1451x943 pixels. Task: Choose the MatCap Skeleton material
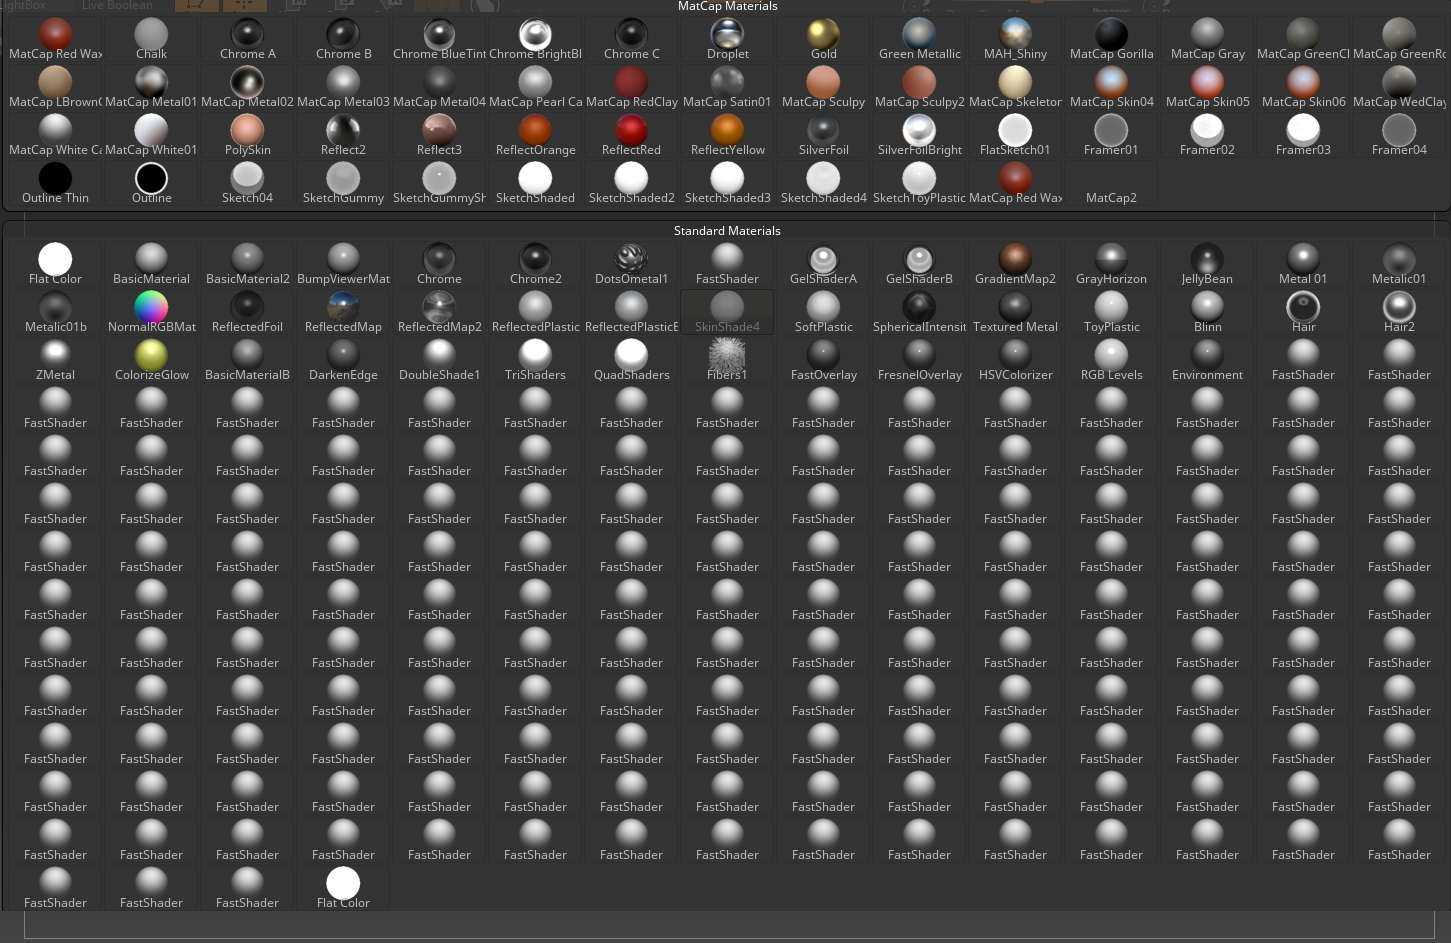(1015, 87)
